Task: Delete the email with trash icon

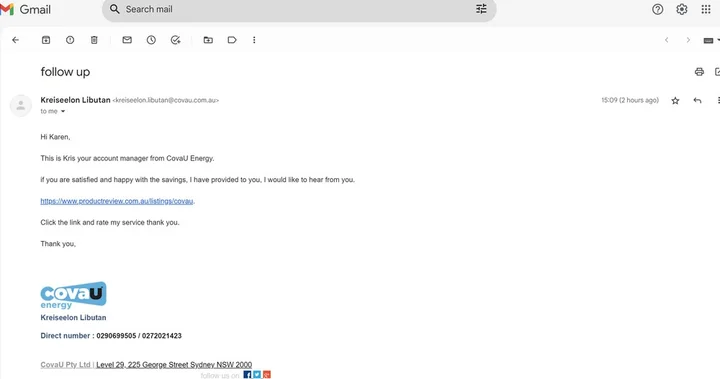Action: tap(94, 40)
